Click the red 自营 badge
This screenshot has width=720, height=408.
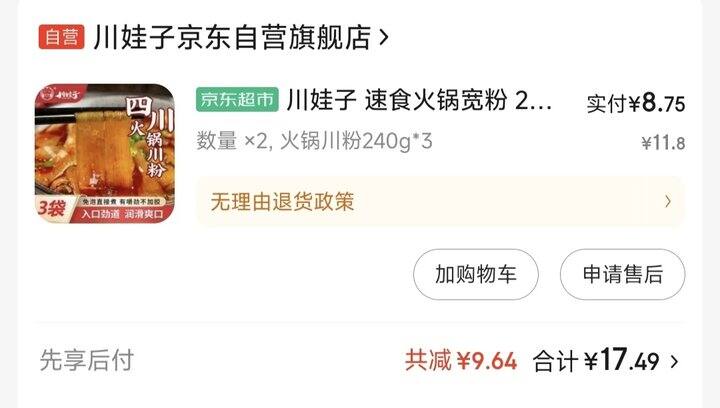tap(62, 37)
